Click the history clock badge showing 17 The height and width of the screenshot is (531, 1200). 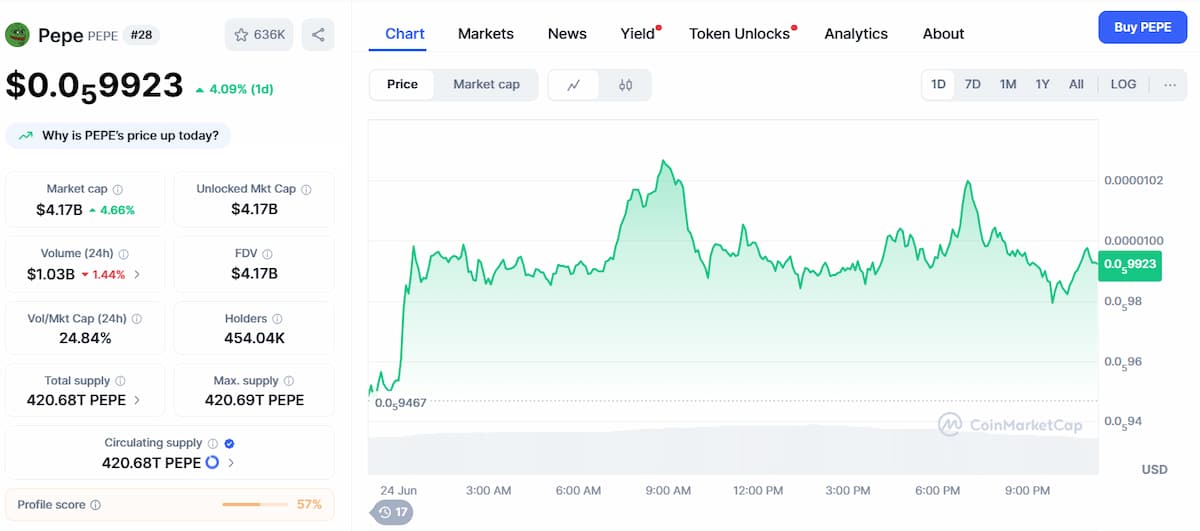pos(392,512)
